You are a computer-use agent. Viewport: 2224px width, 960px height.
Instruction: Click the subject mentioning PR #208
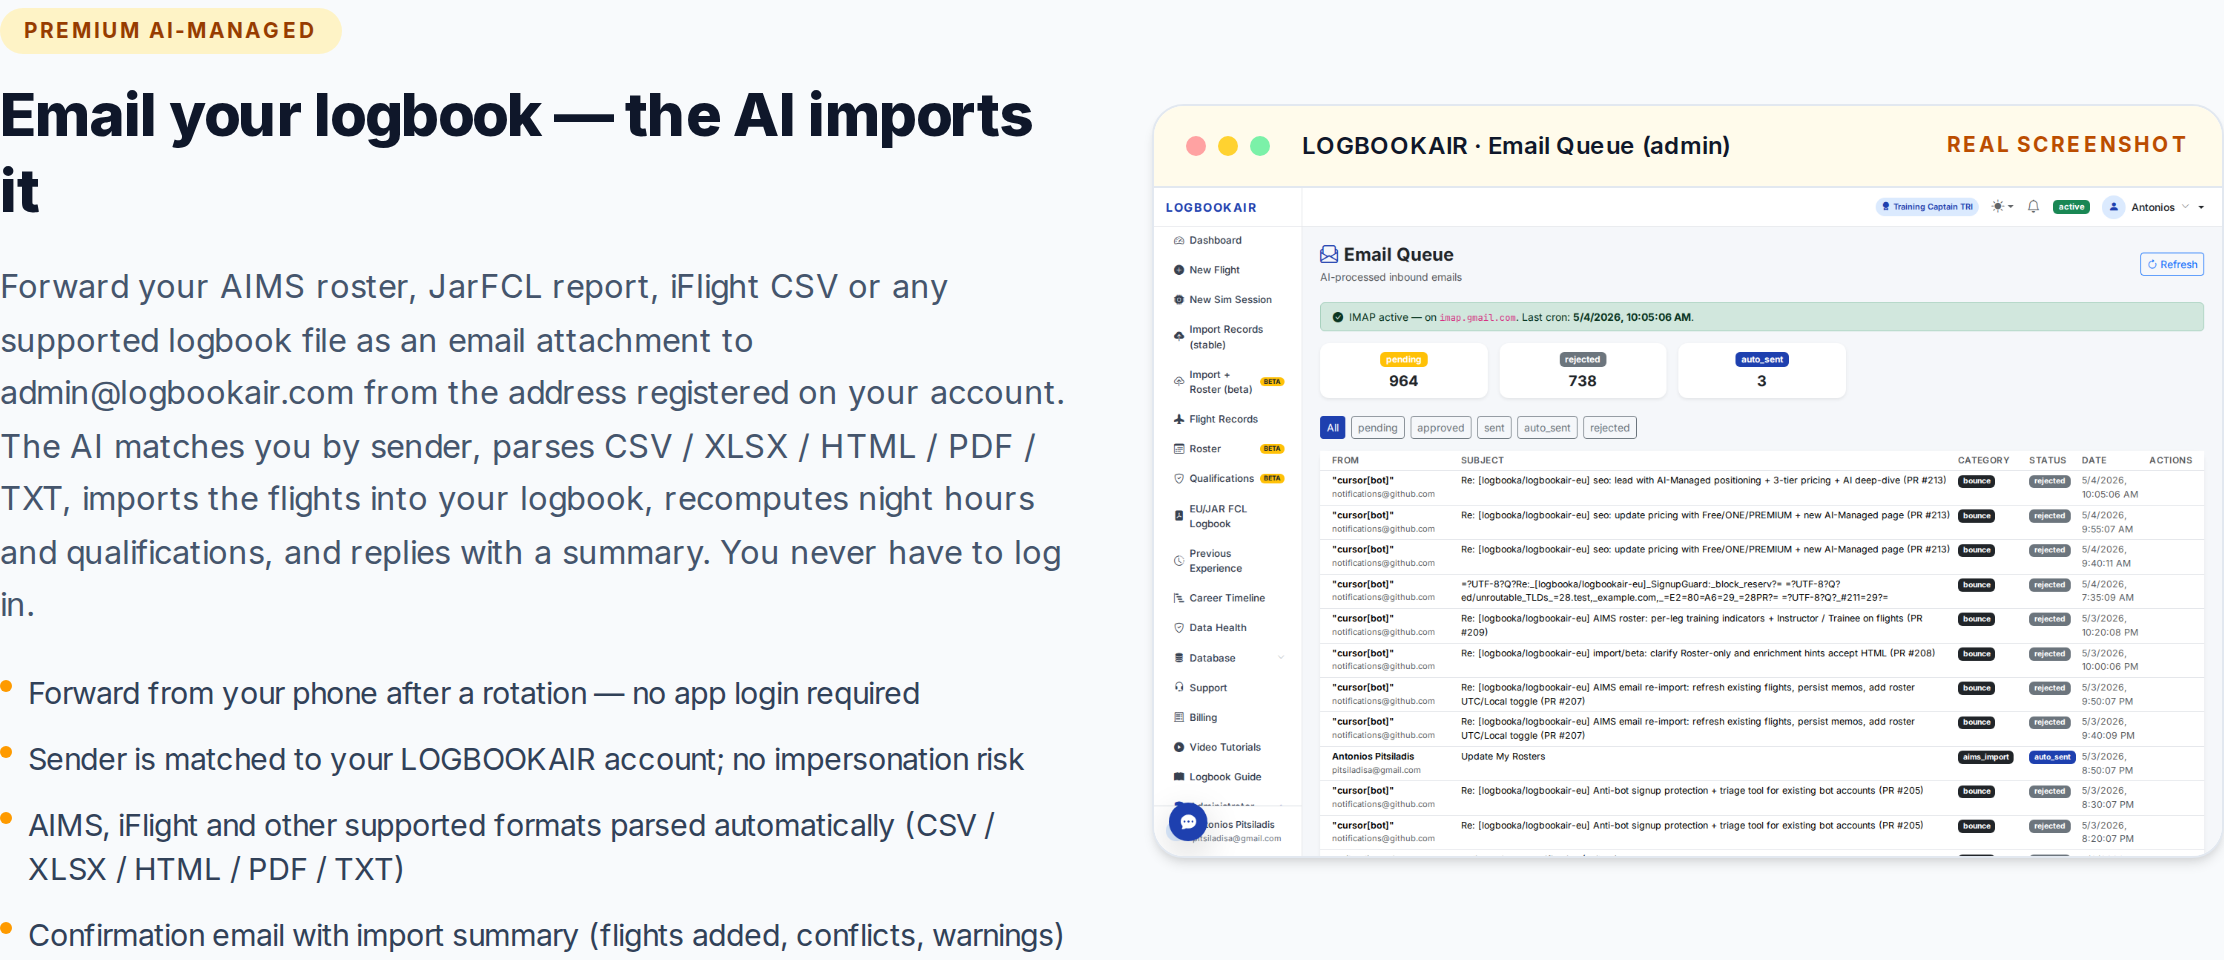(1697, 654)
